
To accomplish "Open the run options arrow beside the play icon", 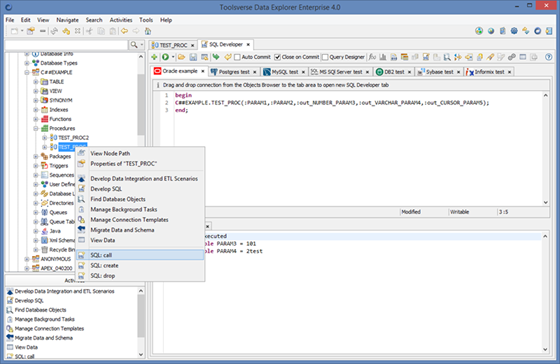I will click(173, 57).
